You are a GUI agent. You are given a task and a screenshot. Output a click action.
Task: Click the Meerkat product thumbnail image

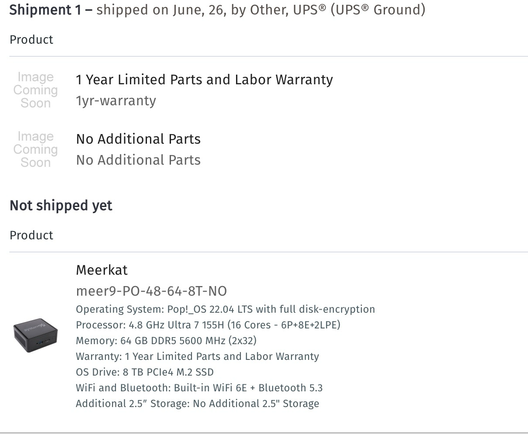[x=35, y=335]
